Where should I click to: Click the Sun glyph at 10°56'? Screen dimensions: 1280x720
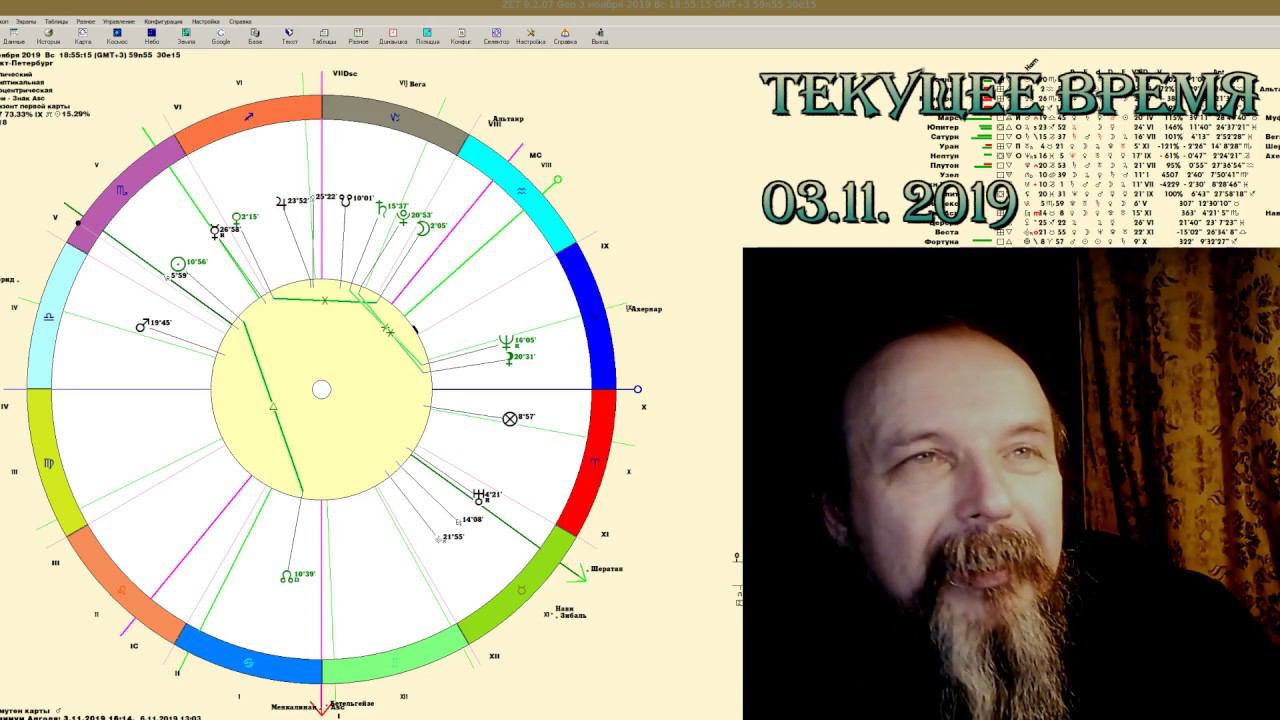click(178, 263)
